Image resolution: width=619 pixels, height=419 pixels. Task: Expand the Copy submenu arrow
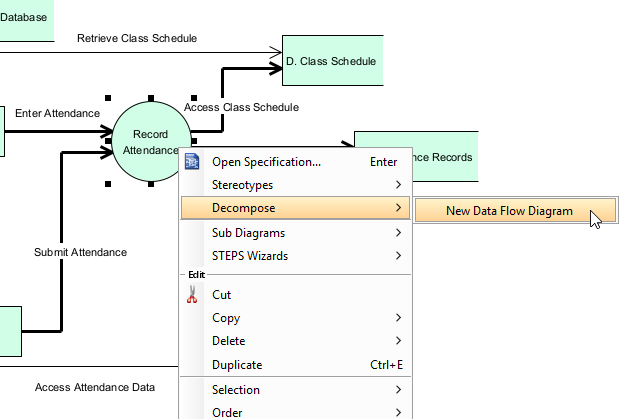398,318
